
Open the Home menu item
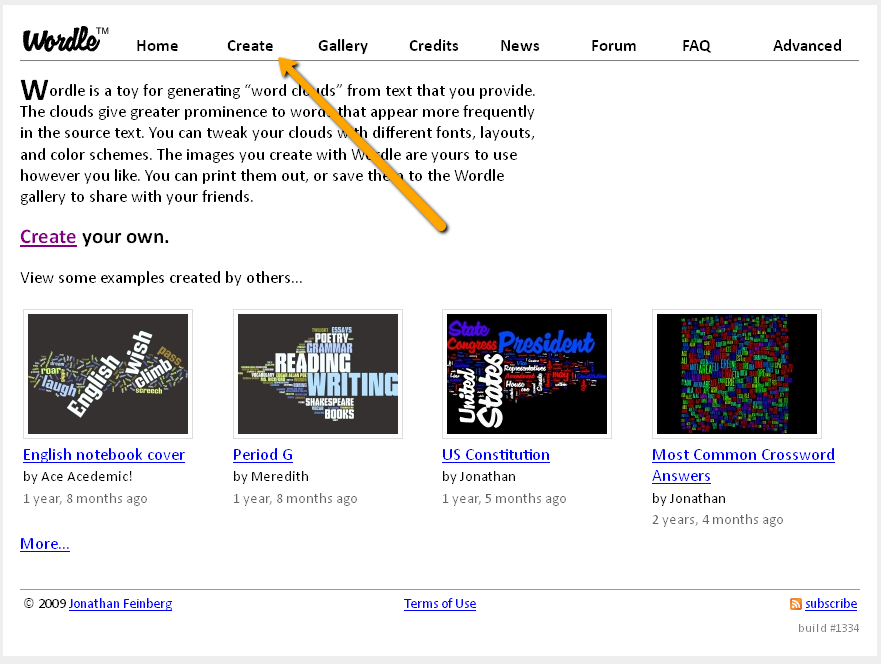point(157,46)
